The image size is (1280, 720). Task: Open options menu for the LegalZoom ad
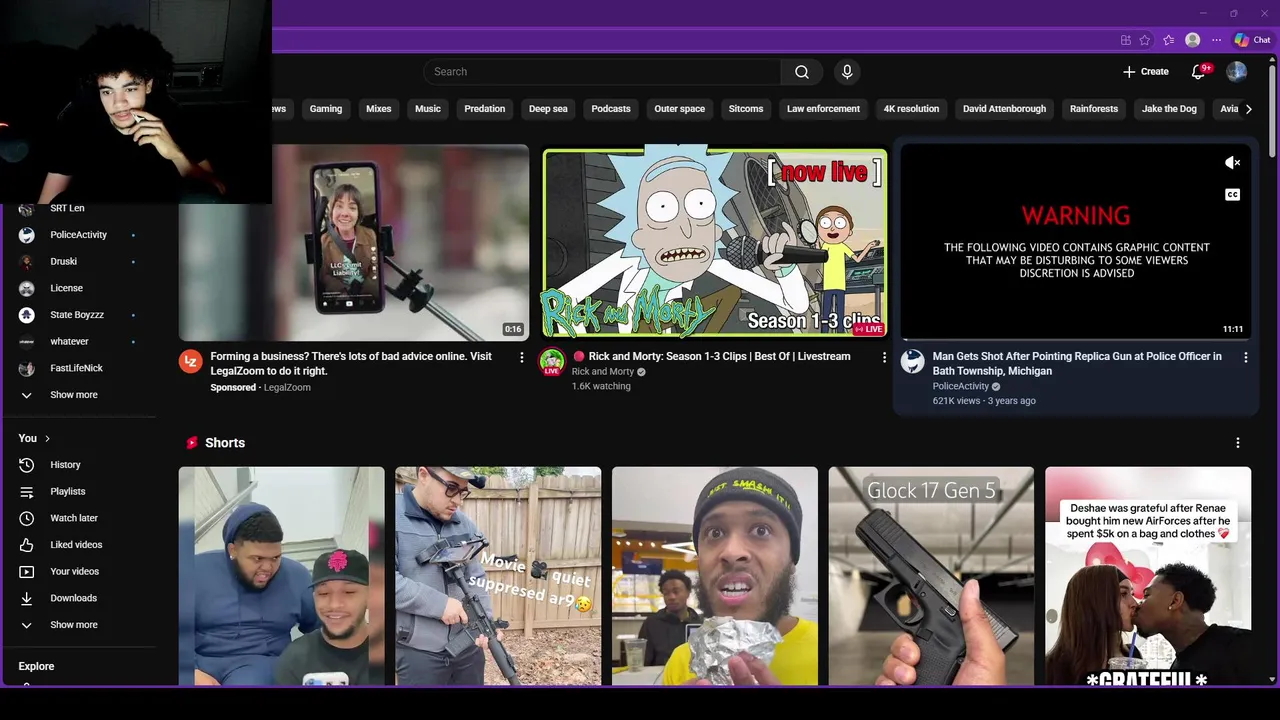coord(521,357)
